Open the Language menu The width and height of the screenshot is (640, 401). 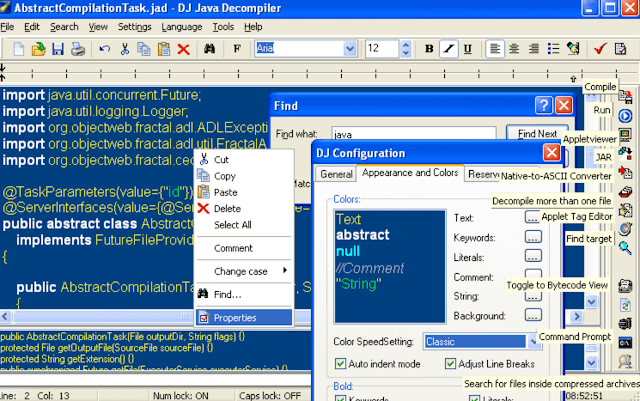(182, 27)
